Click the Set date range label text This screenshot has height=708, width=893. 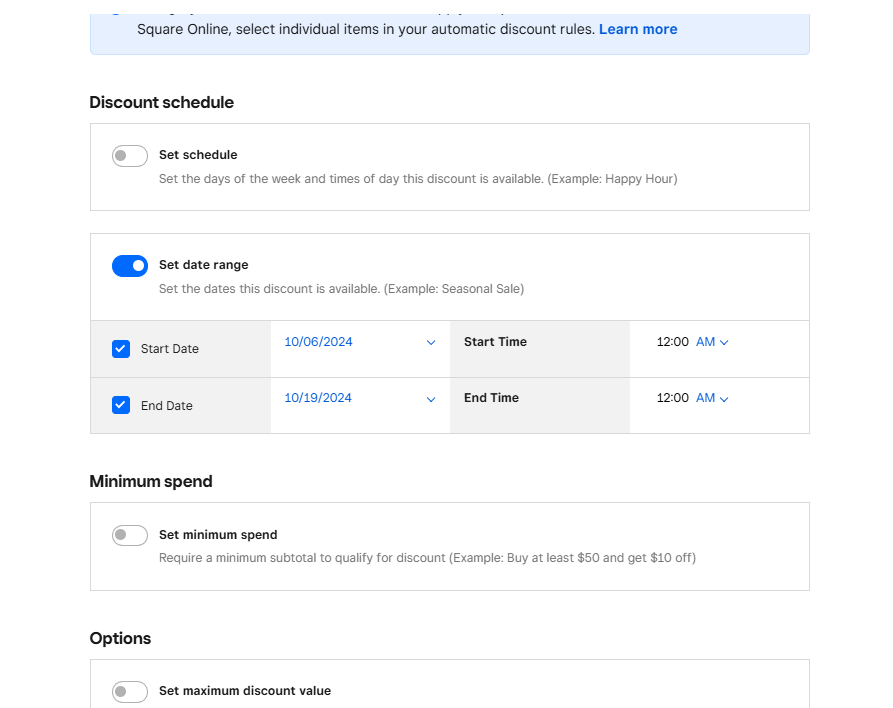203,265
